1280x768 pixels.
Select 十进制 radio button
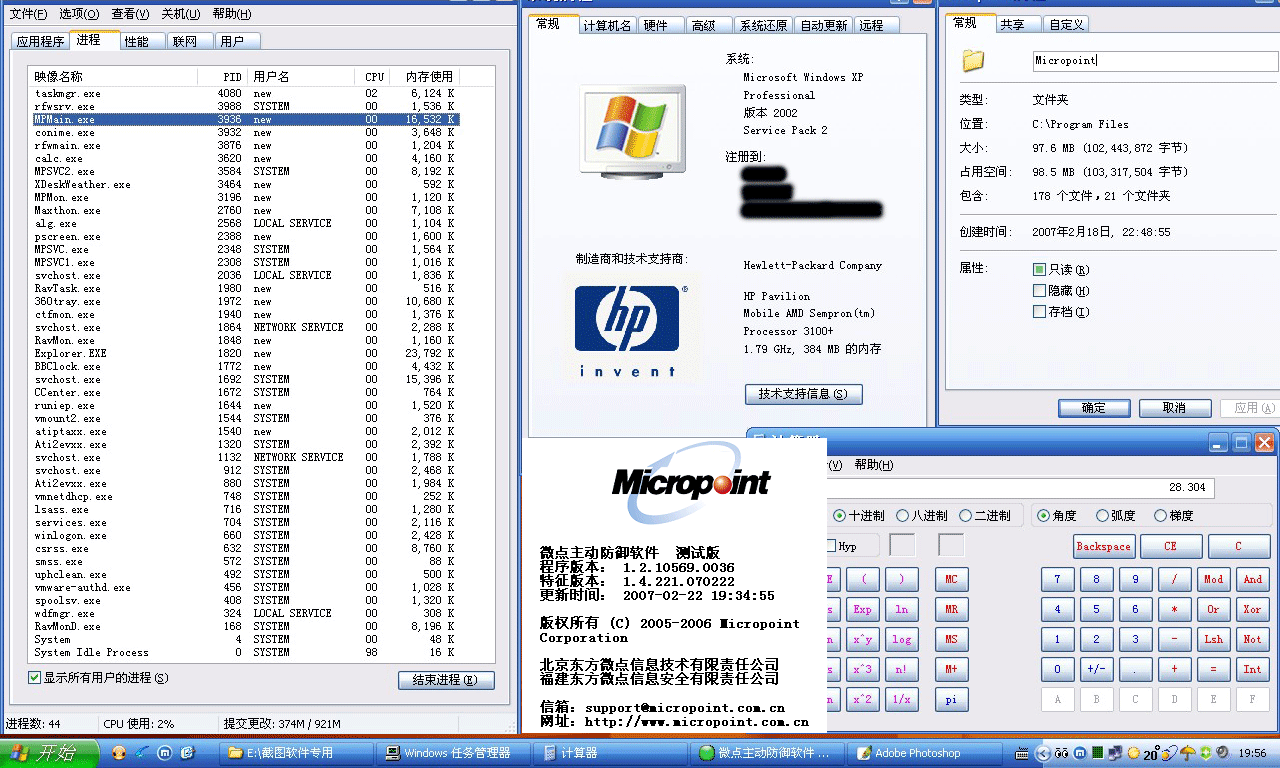pyautogui.click(x=840, y=516)
